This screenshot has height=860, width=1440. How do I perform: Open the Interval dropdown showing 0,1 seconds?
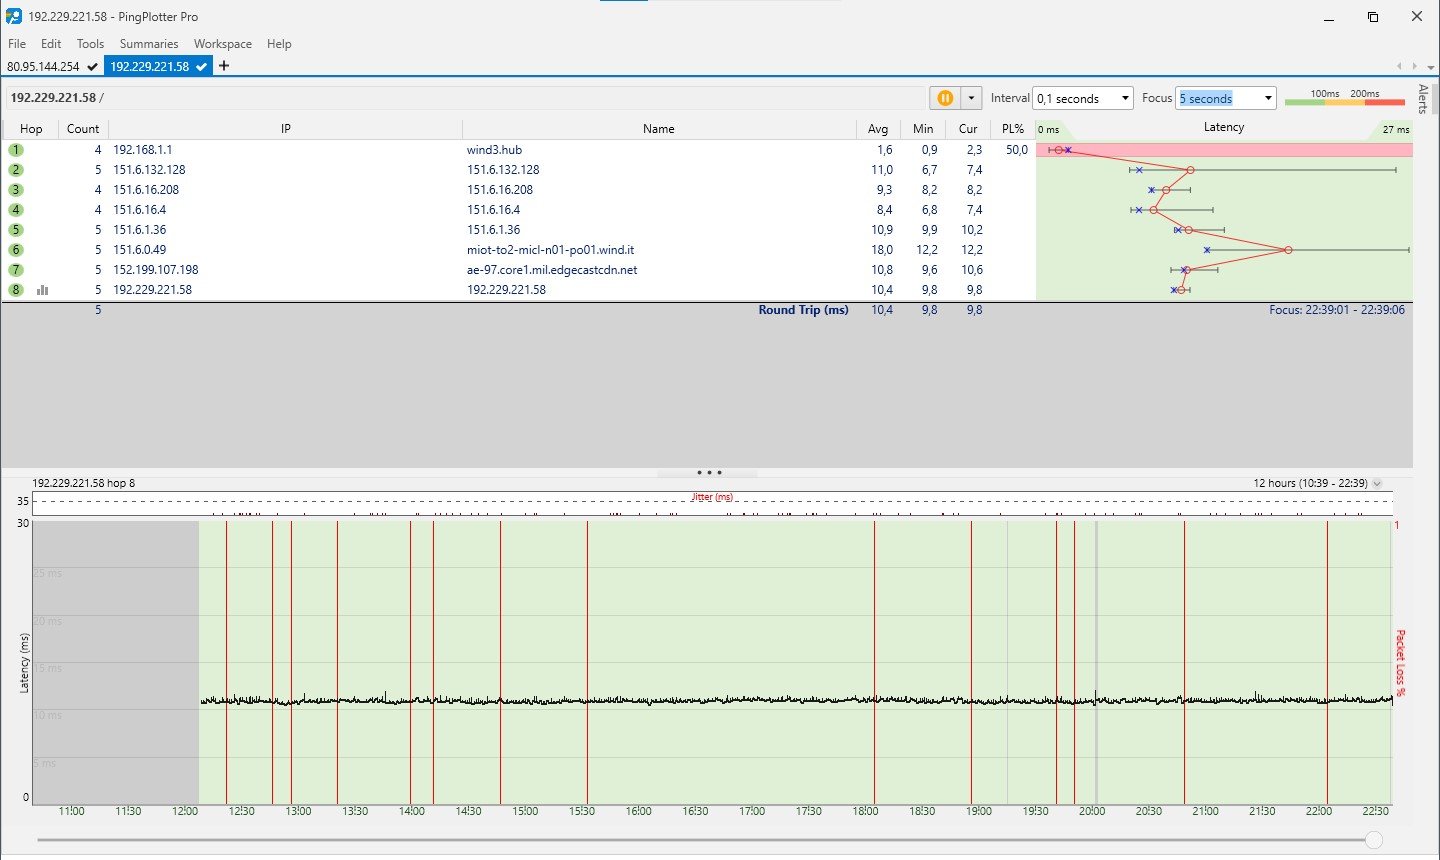[x=1125, y=98]
